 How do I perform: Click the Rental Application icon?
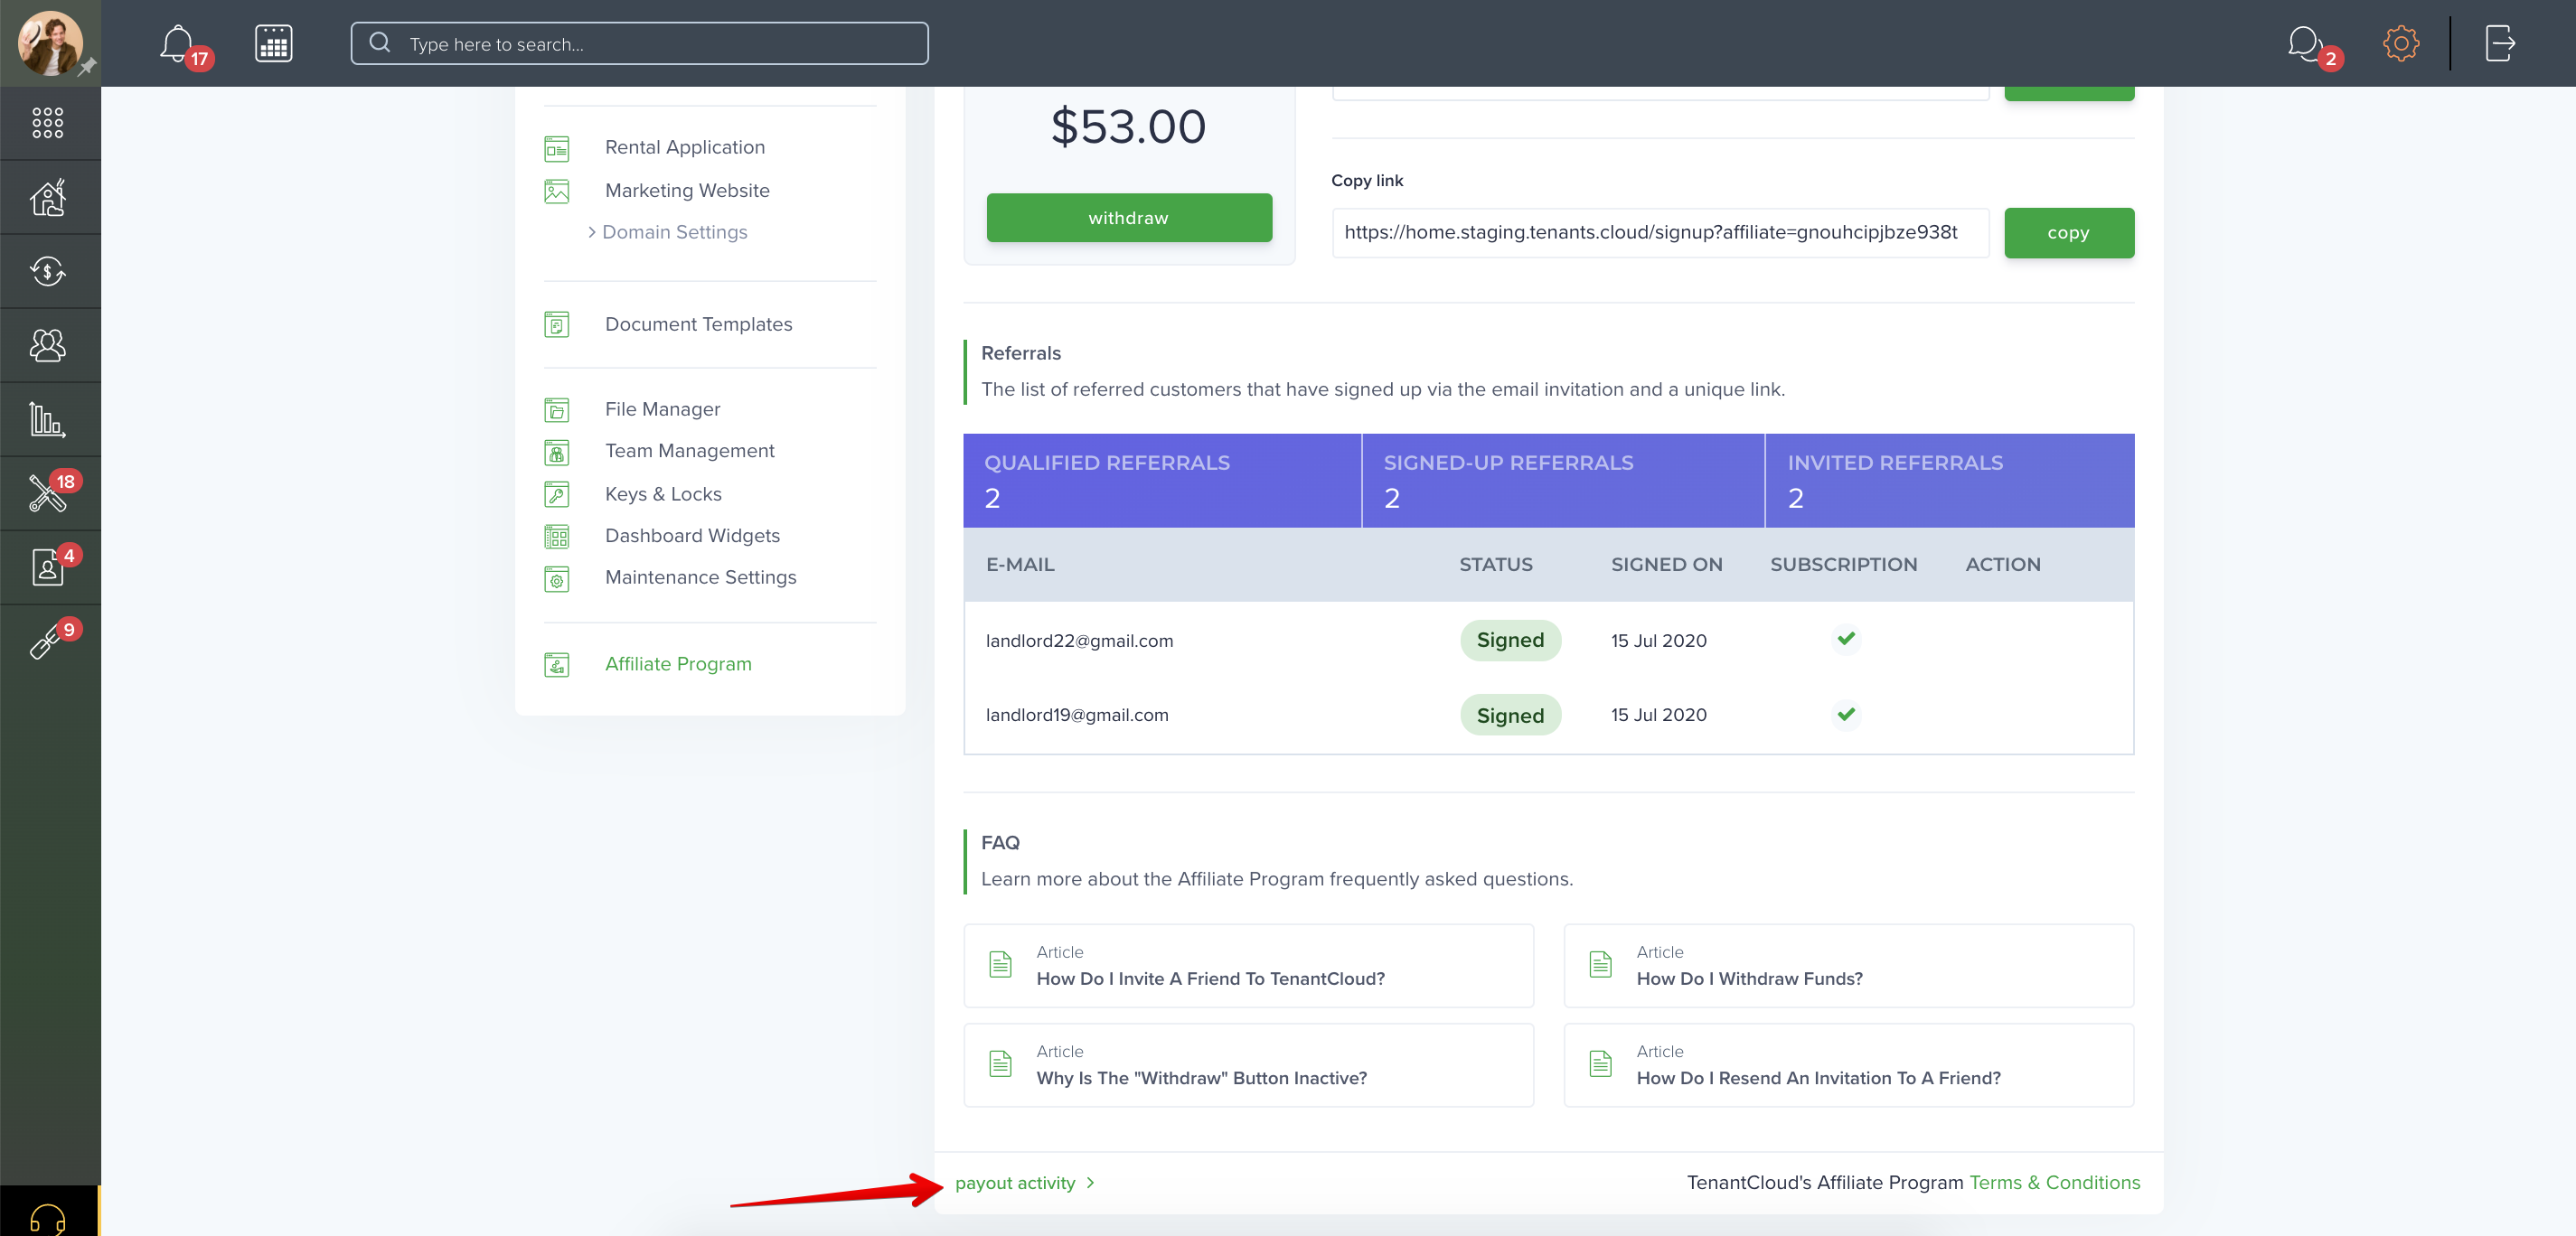[x=557, y=148]
